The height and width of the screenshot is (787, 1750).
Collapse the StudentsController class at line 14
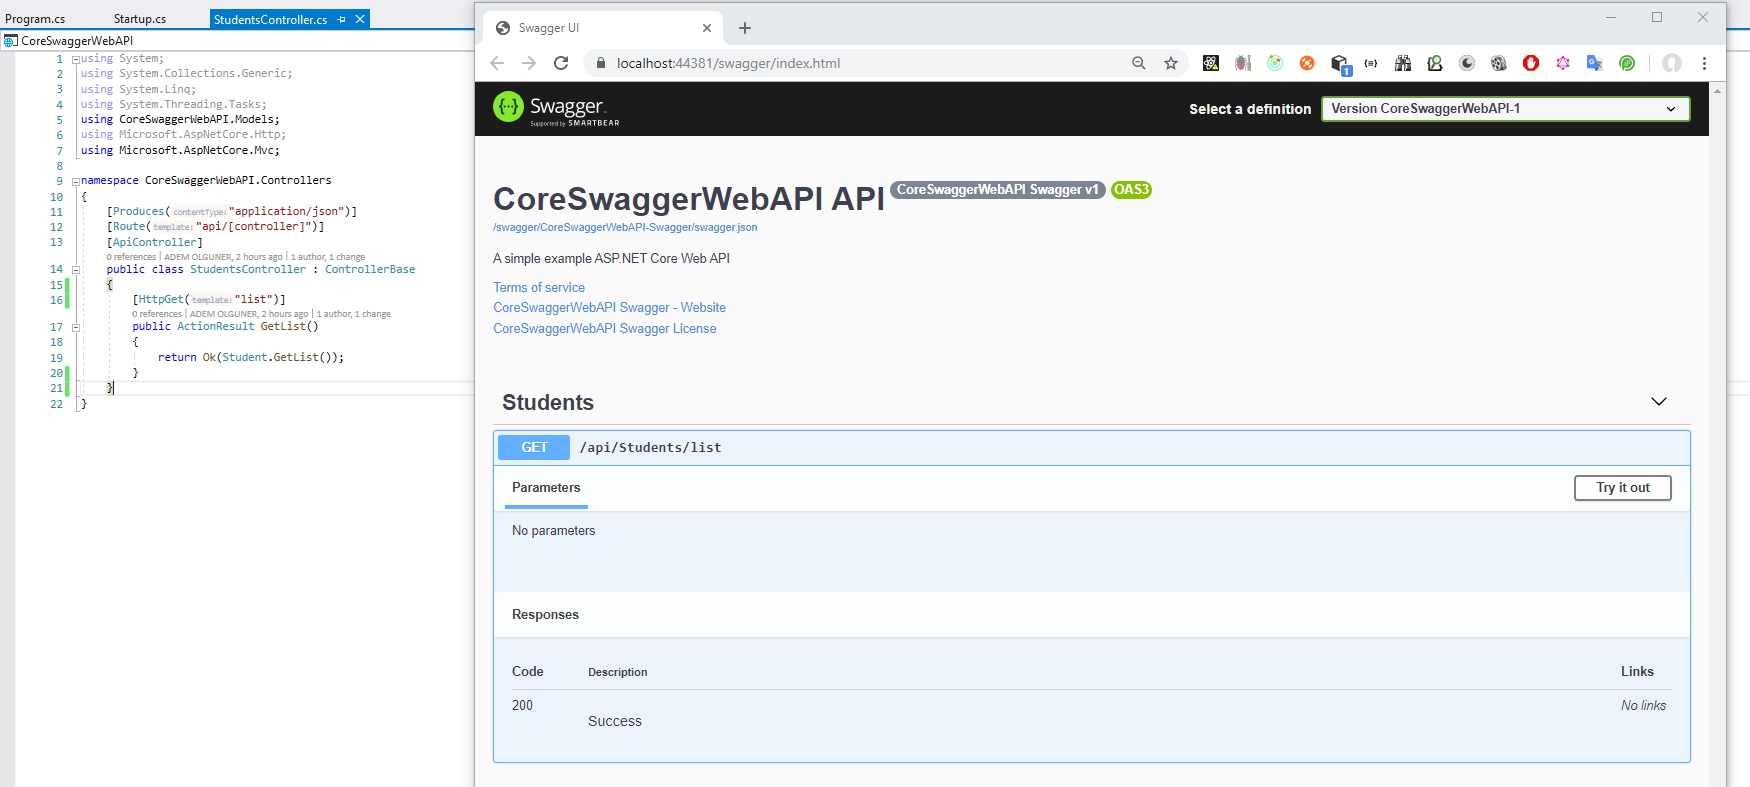click(x=76, y=270)
